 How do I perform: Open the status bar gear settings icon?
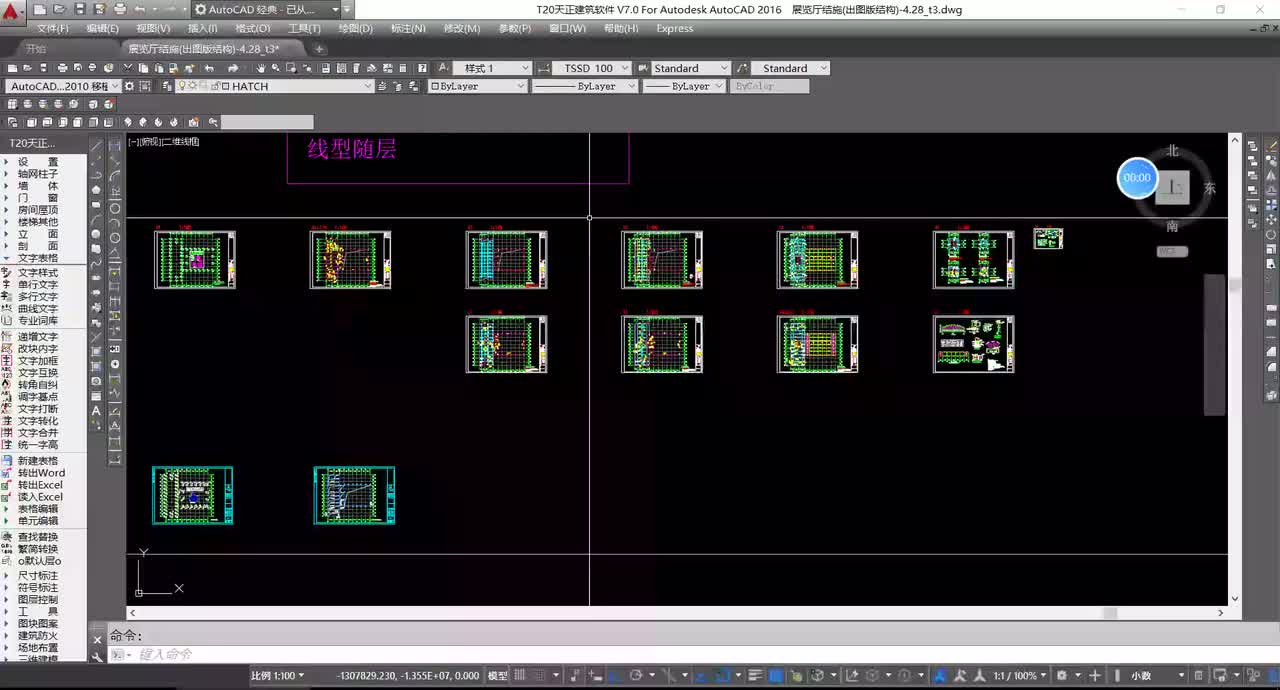coord(1062,676)
